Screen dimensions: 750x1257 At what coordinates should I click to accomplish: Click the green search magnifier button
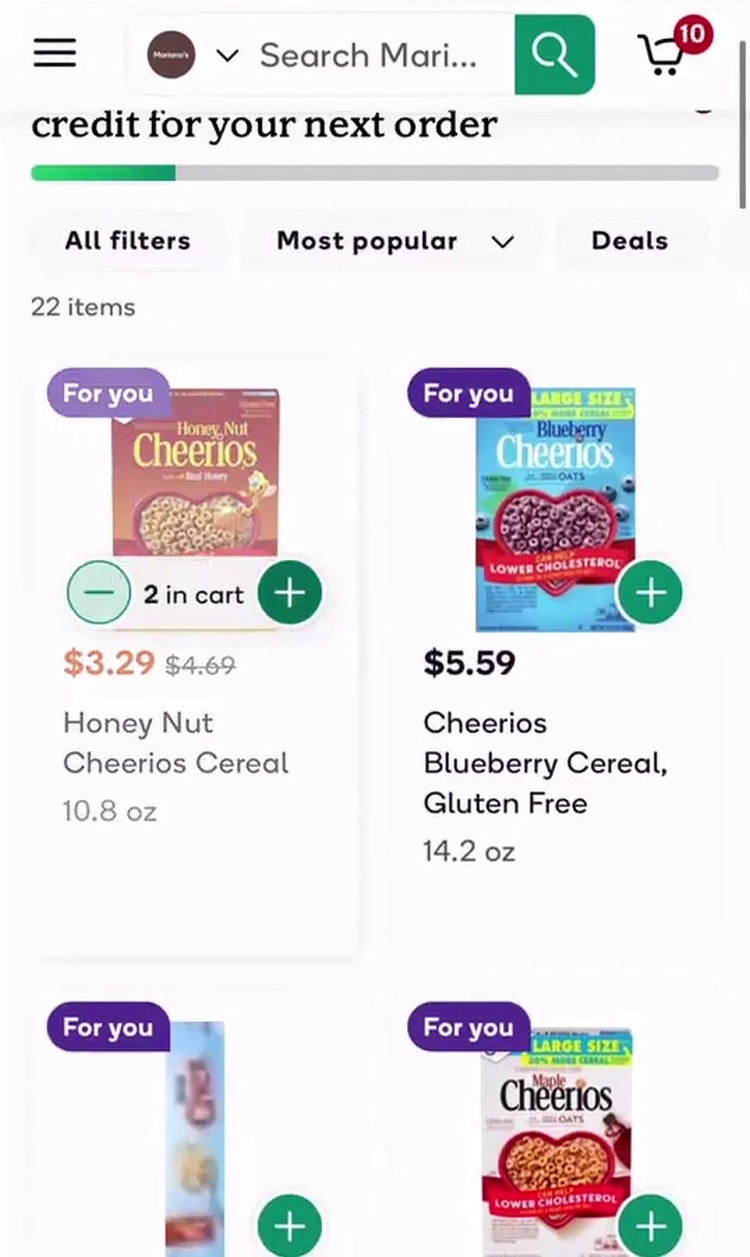click(x=555, y=54)
